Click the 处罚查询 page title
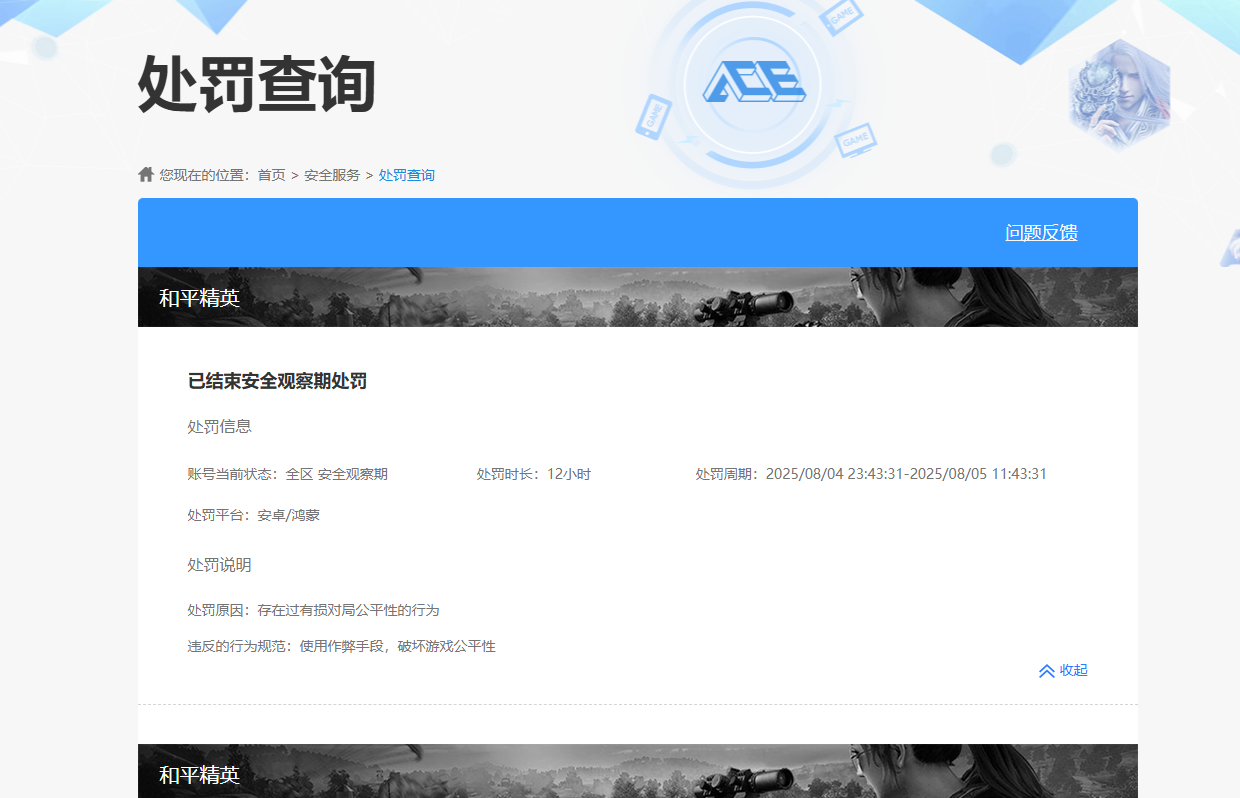The image size is (1240, 798). point(256,83)
